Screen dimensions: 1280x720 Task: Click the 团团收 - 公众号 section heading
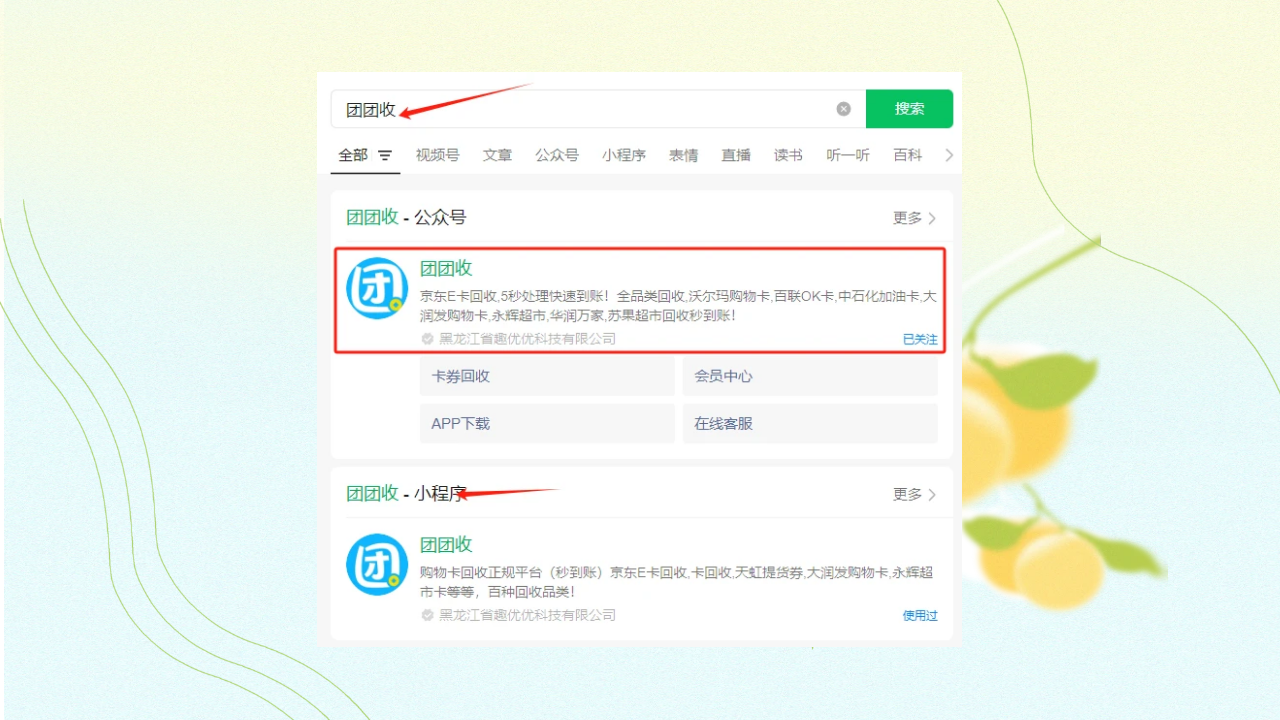click(406, 218)
